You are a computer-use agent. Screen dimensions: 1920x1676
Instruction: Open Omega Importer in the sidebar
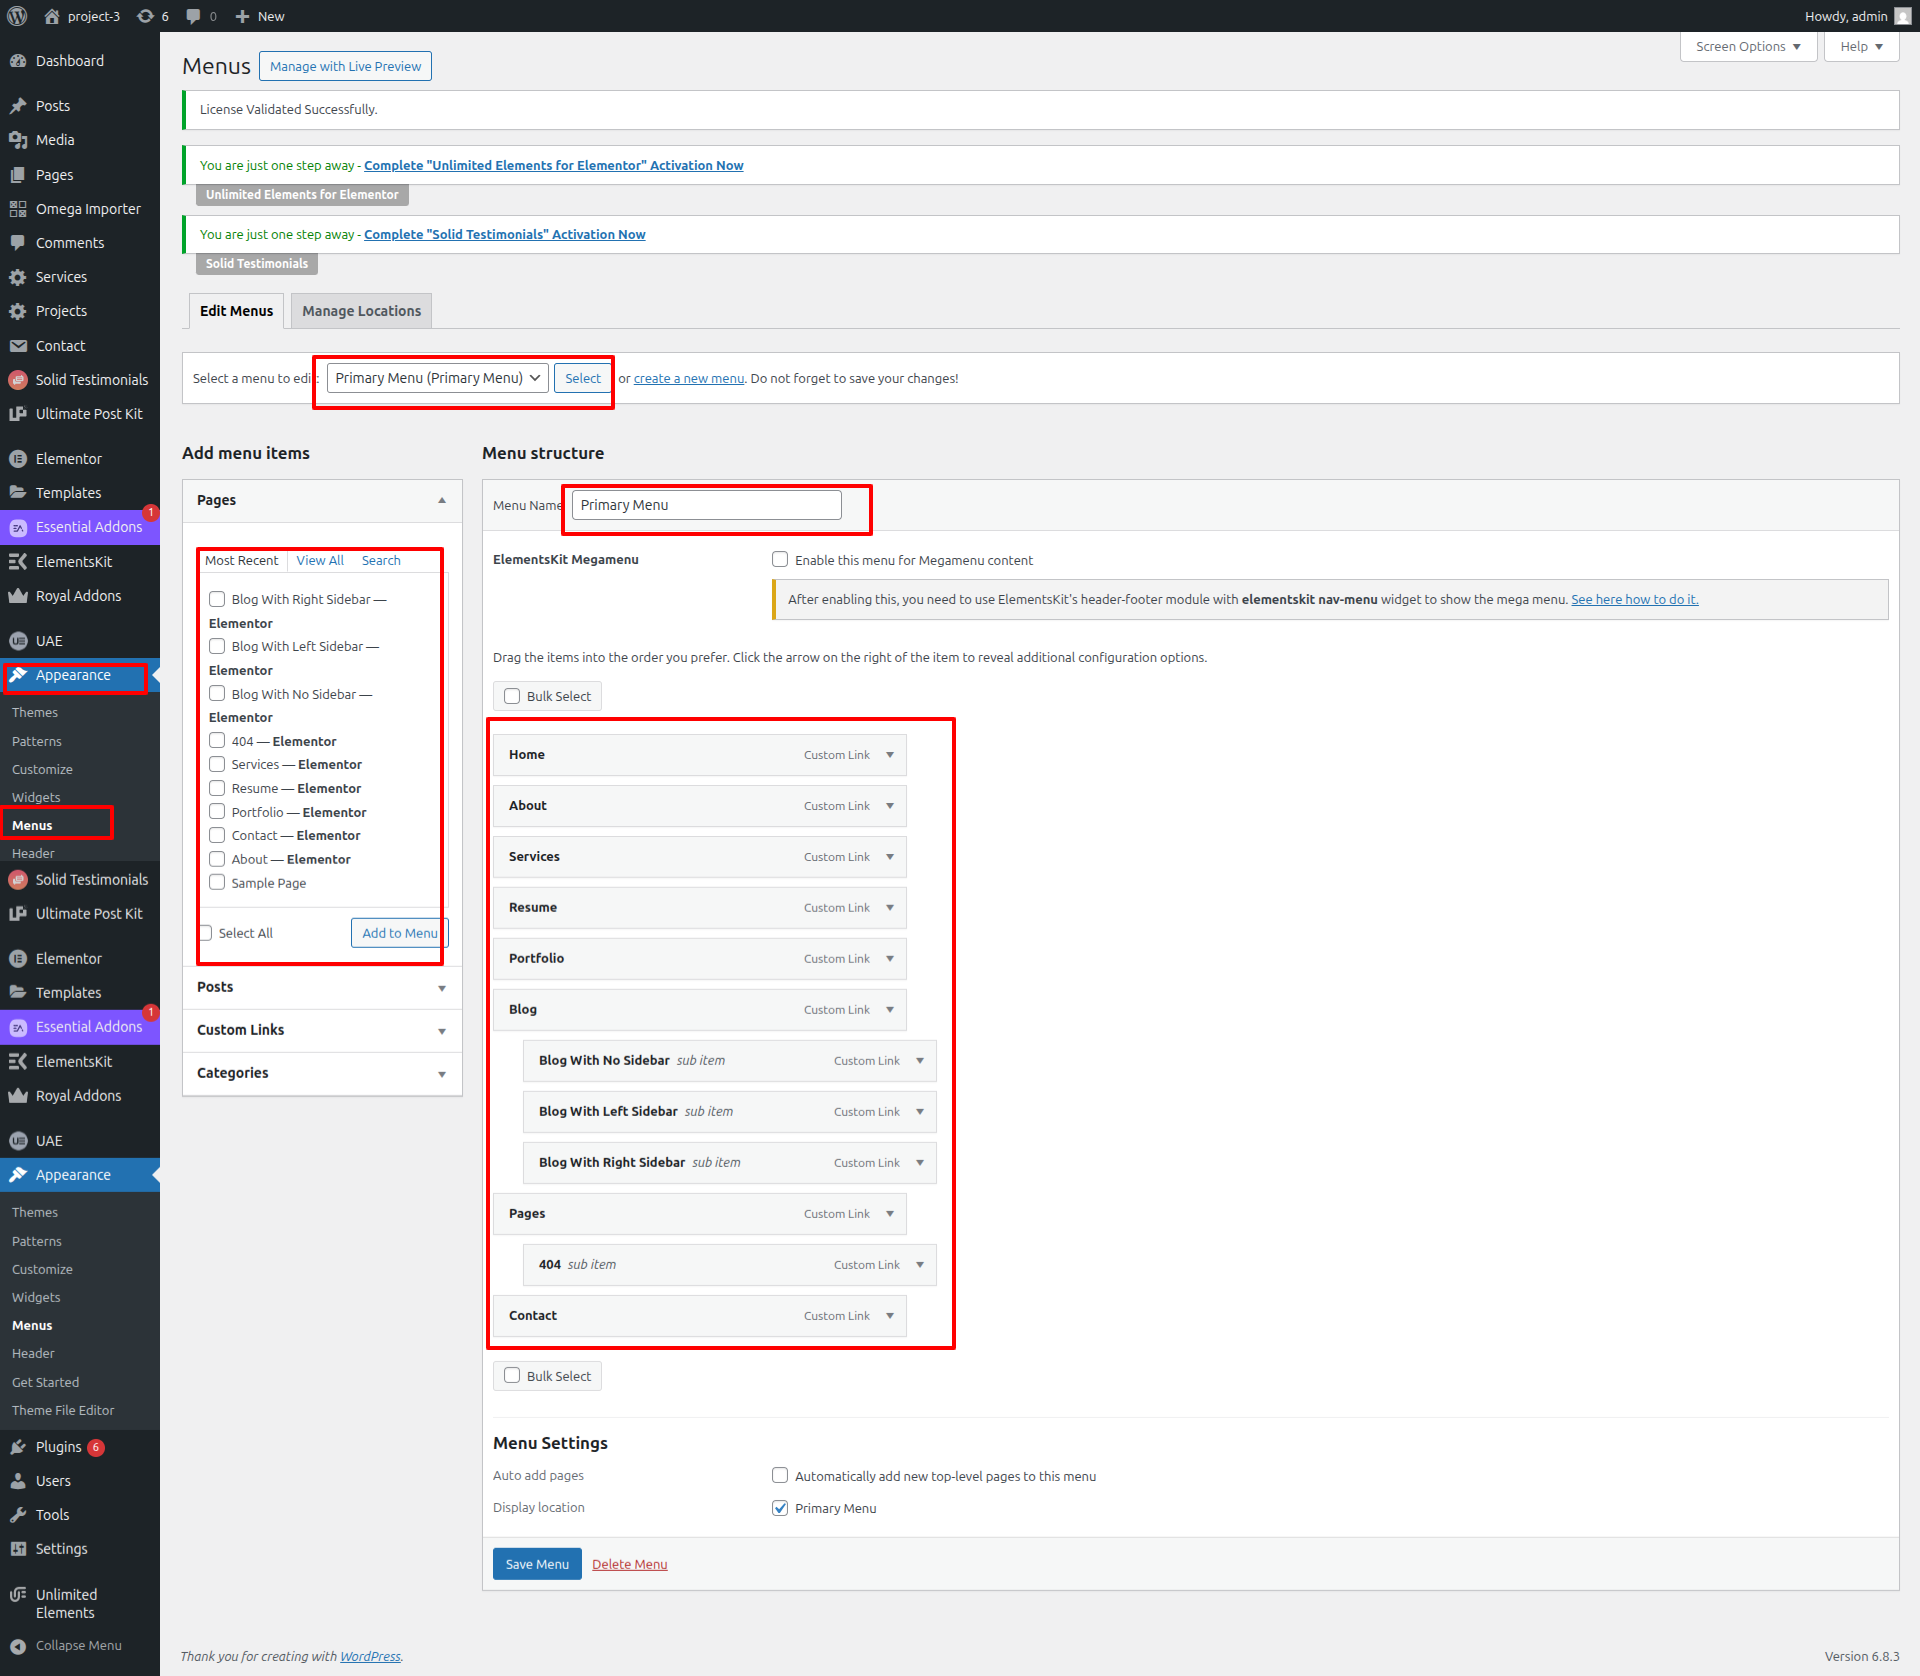tap(88, 209)
